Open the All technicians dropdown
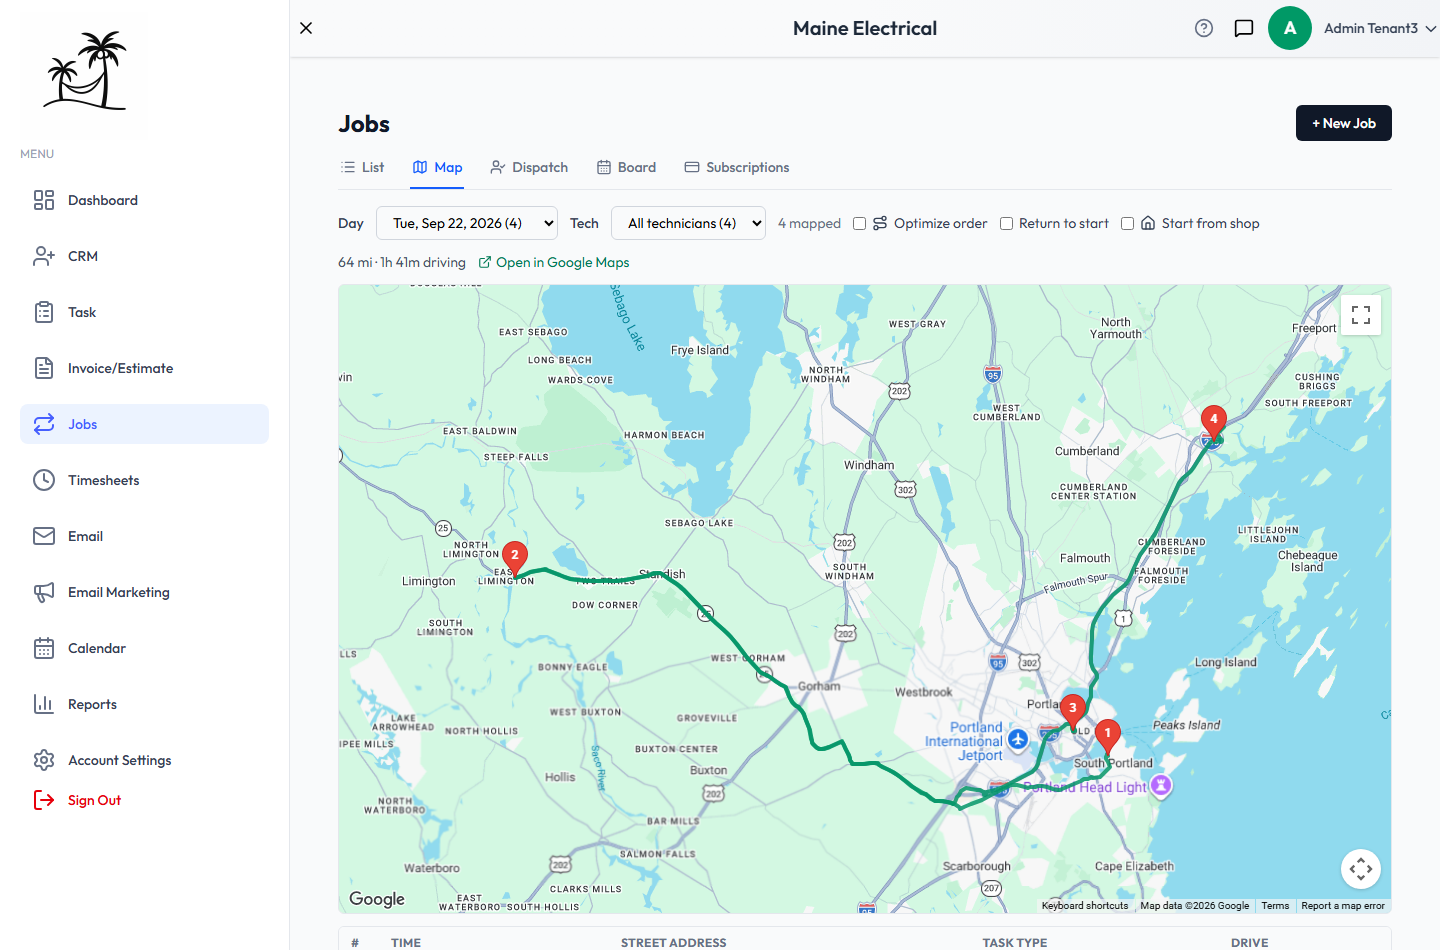This screenshot has width=1440, height=950. tap(689, 223)
